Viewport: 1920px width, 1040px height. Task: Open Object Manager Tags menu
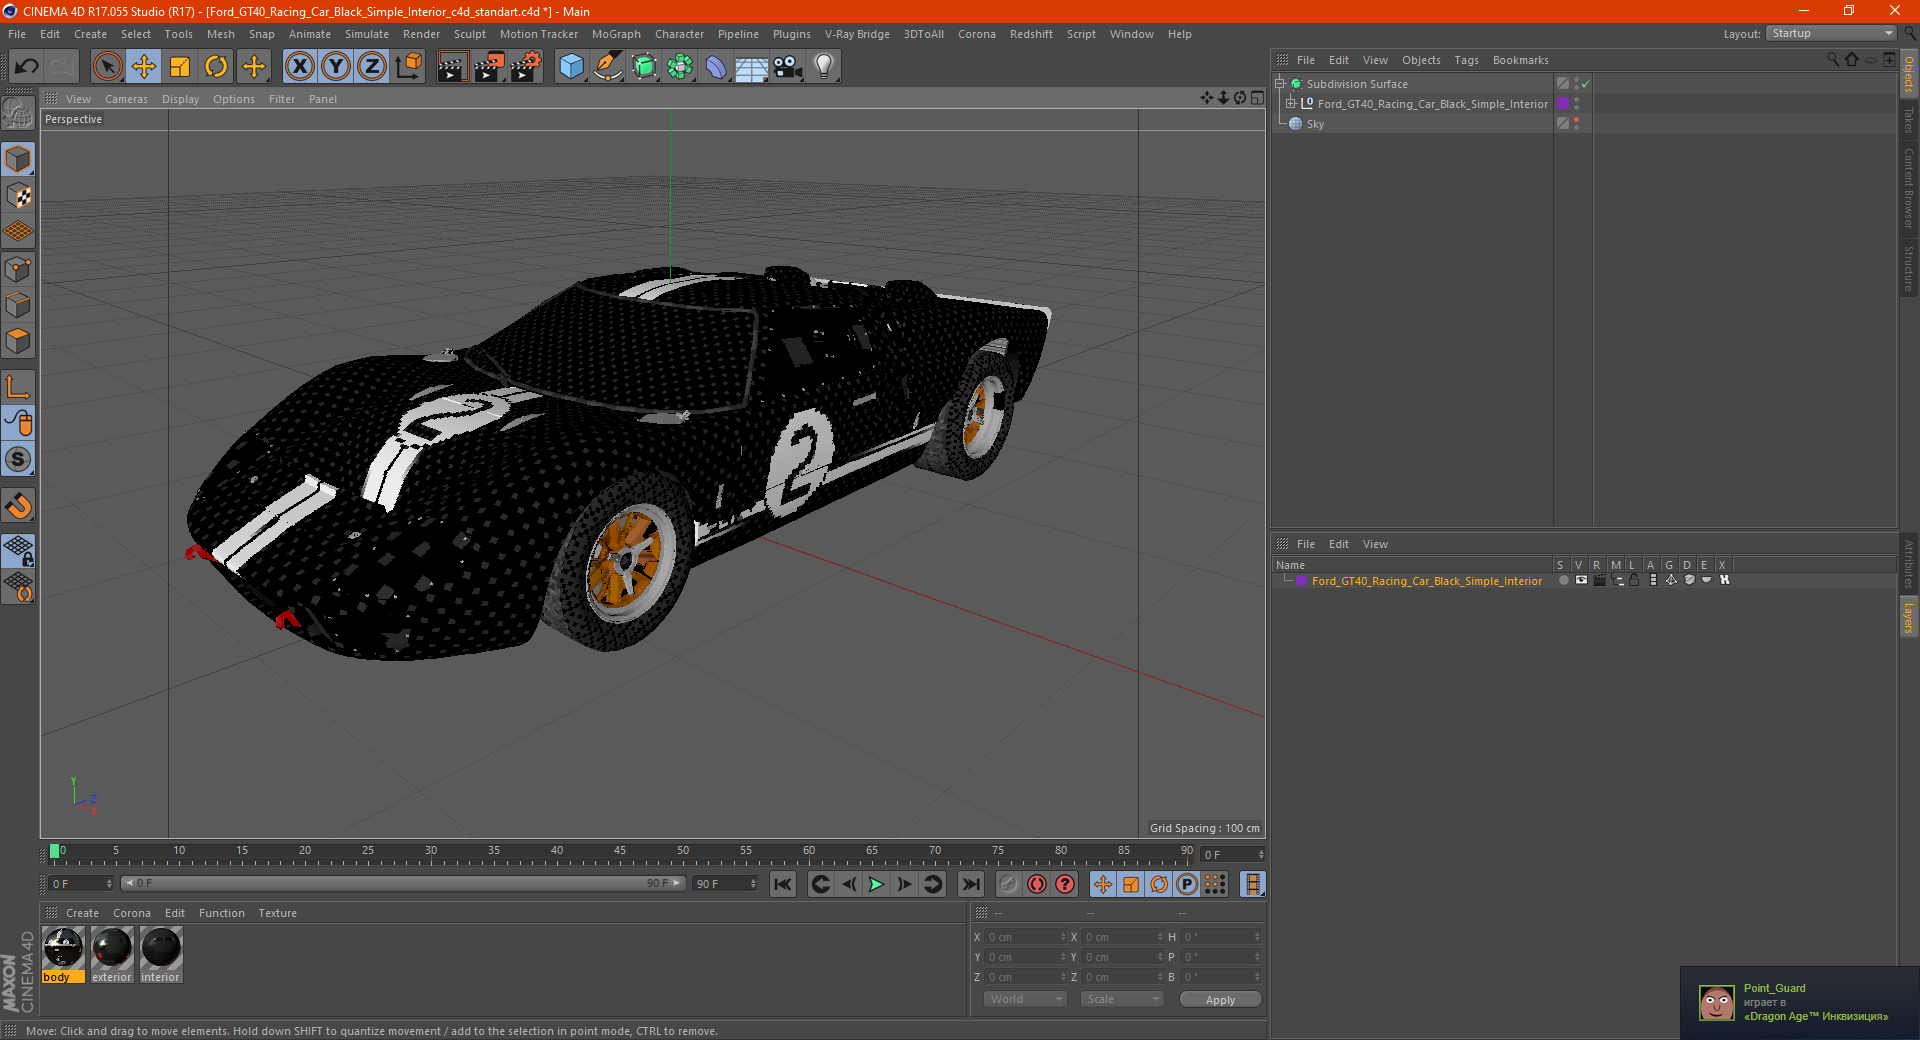1466,60
